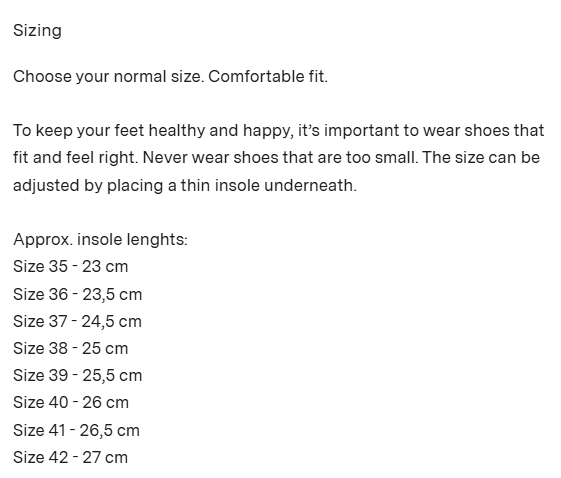Select the Size 37 - 24,5 cm row
Image resolution: width=561 pixels, height=478 pixels.
77,322
